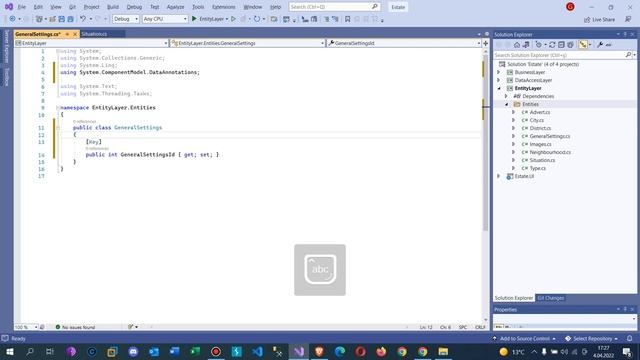Open the Tools menu

pyautogui.click(x=198, y=7)
